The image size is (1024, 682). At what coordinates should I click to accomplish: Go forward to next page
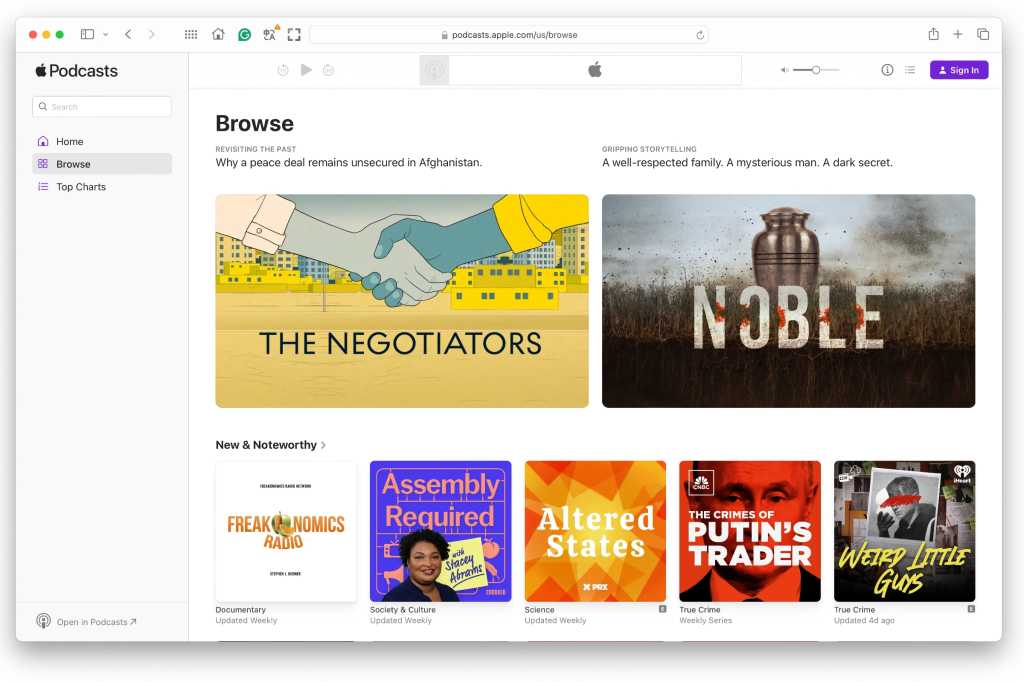point(152,35)
